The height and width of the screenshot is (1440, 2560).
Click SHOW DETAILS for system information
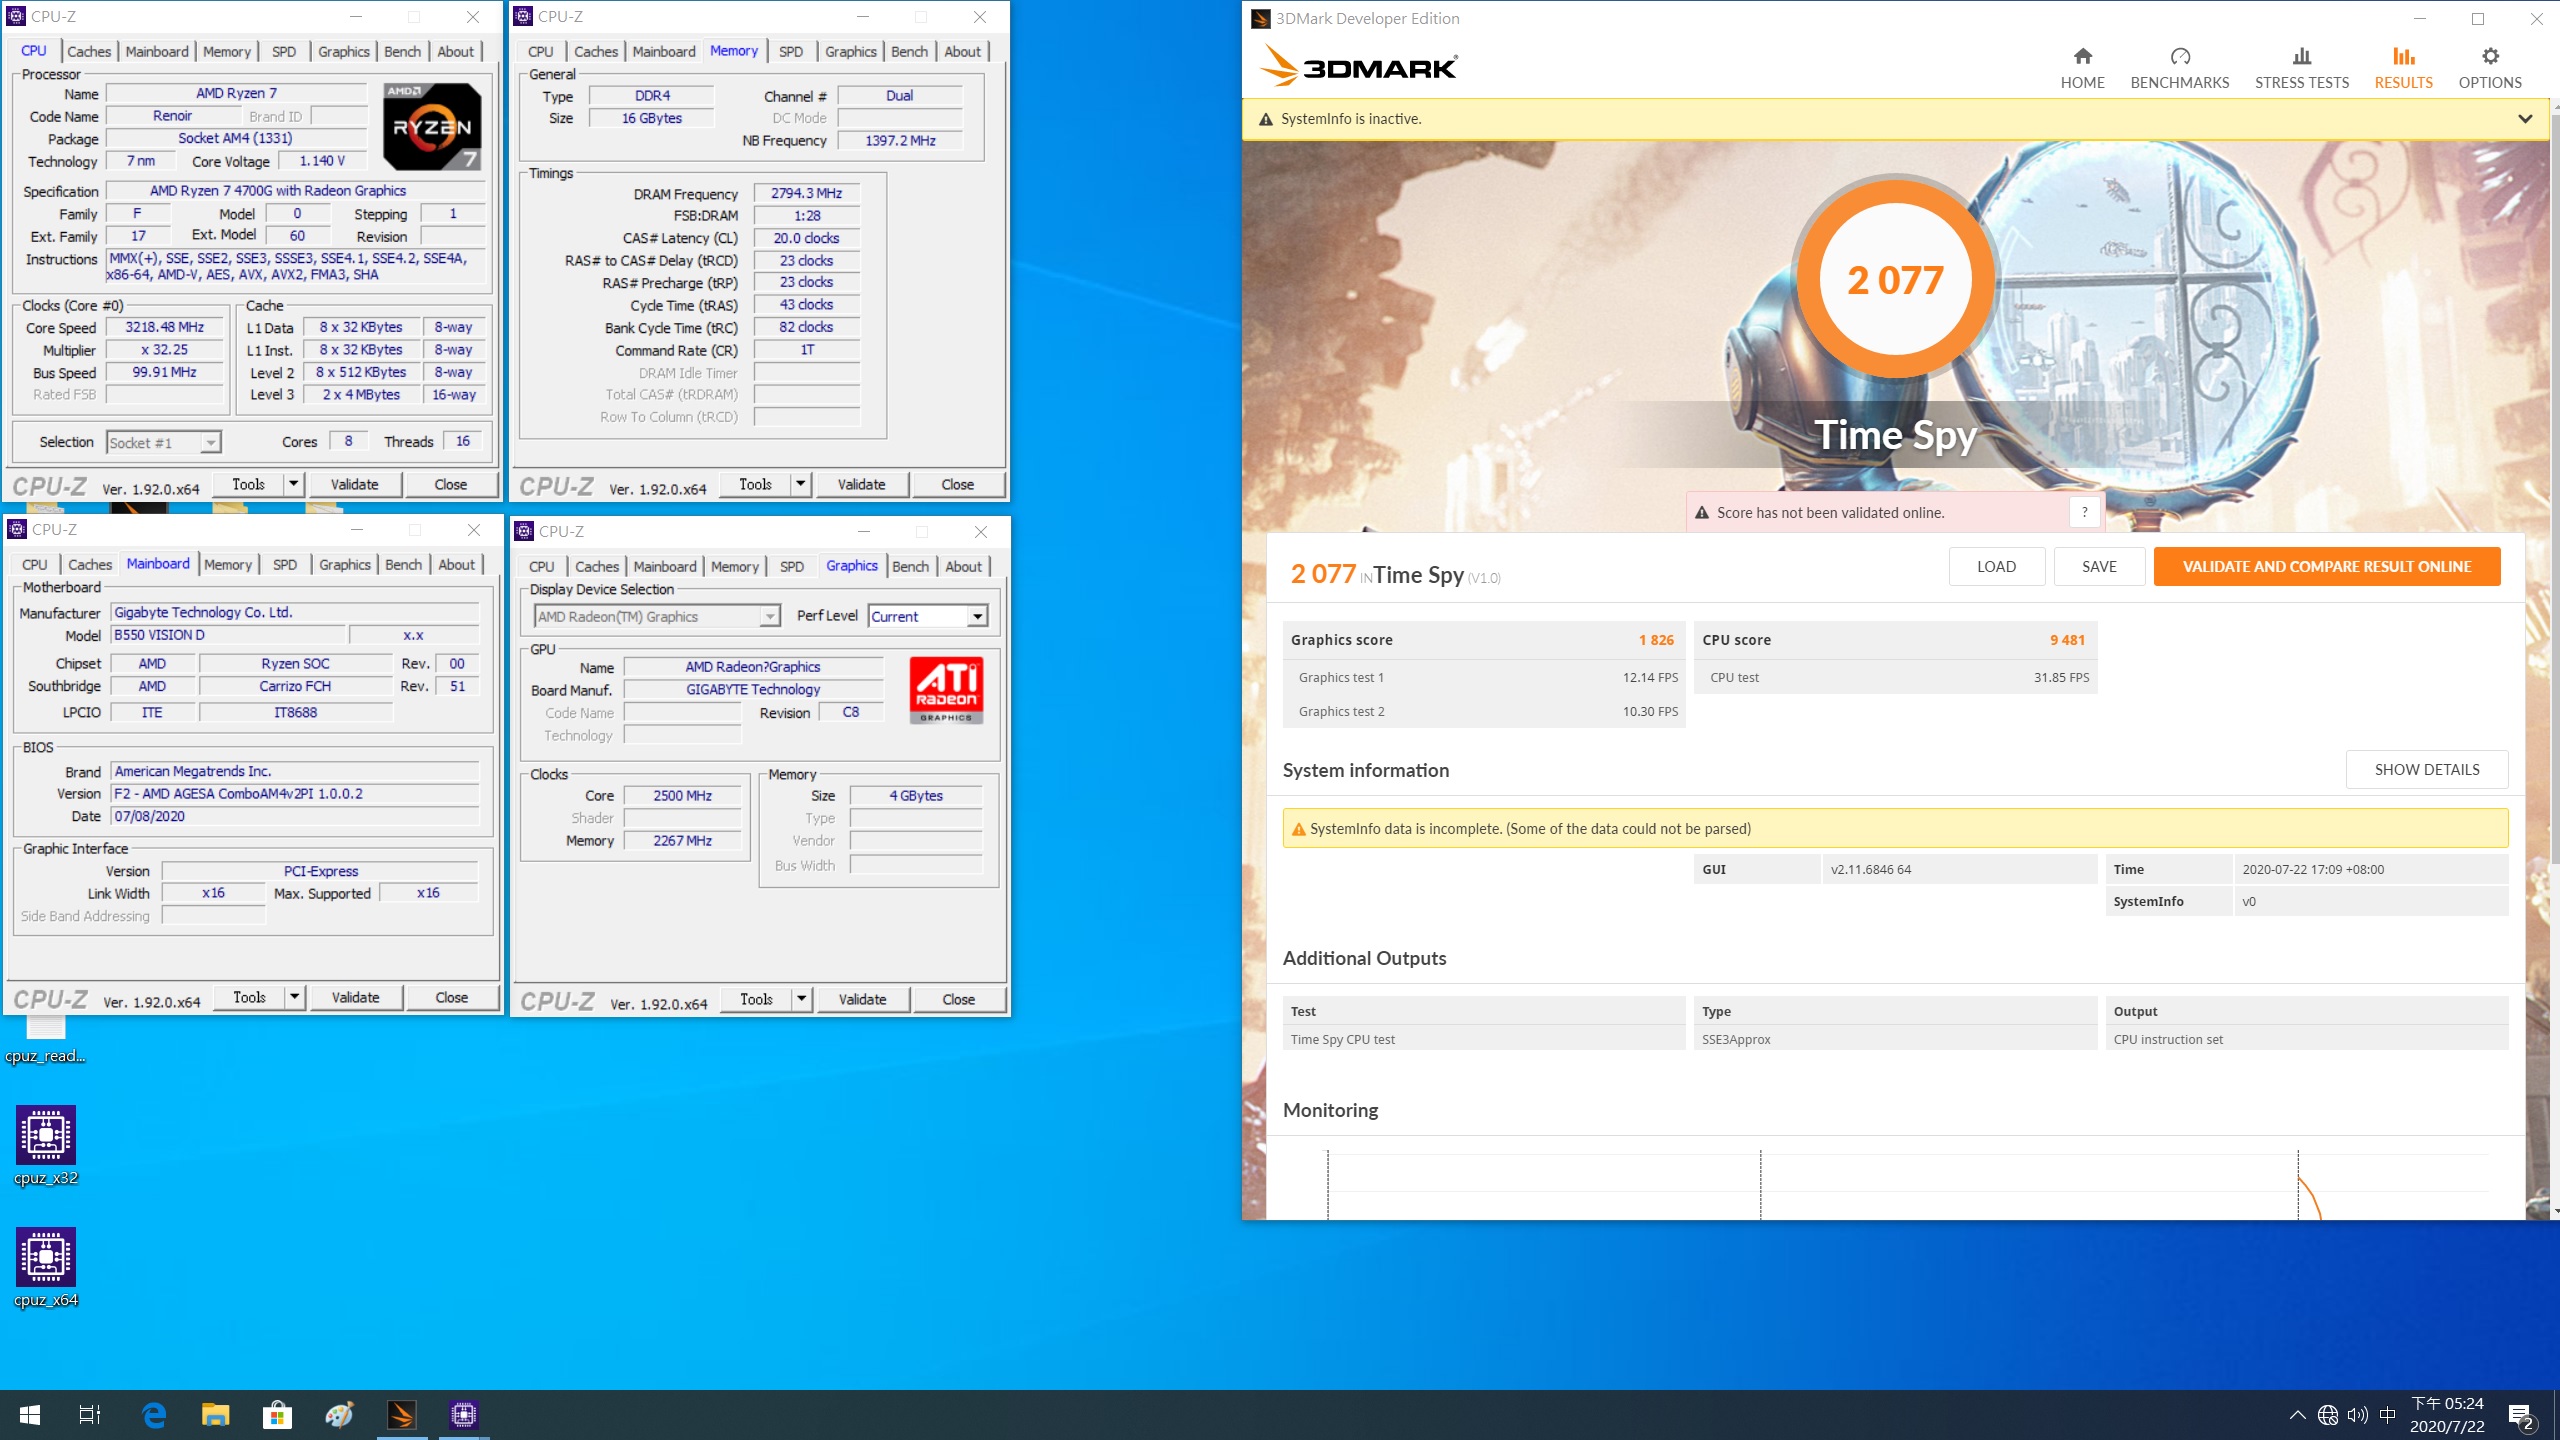[2427, 769]
